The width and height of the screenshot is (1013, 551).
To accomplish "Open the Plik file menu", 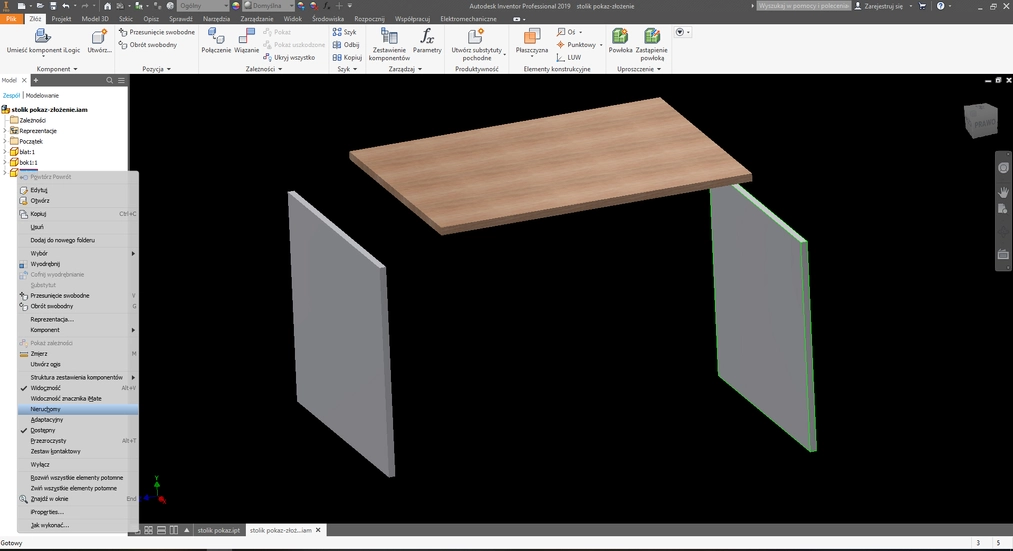I will 12,19.
